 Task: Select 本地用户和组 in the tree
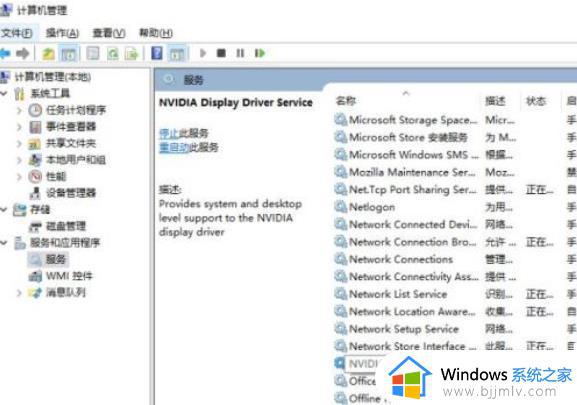click(x=76, y=160)
